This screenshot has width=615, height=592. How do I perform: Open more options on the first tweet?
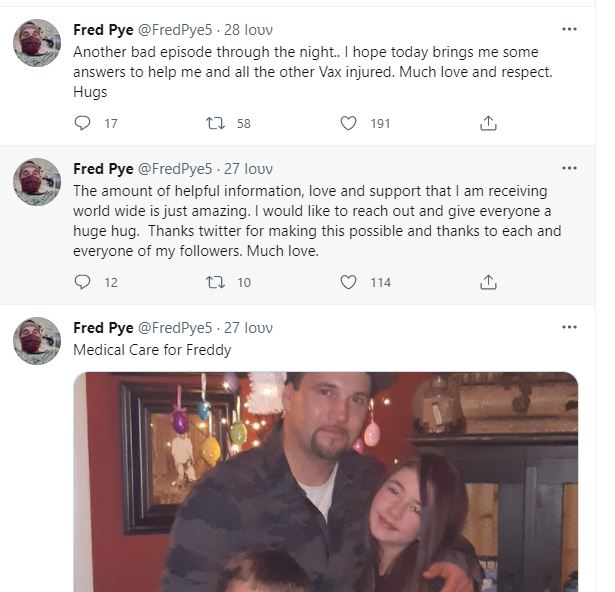[569, 29]
